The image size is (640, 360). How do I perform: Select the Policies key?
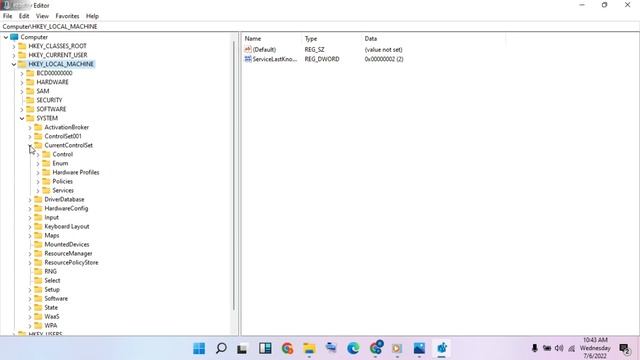[x=62, y=181]
